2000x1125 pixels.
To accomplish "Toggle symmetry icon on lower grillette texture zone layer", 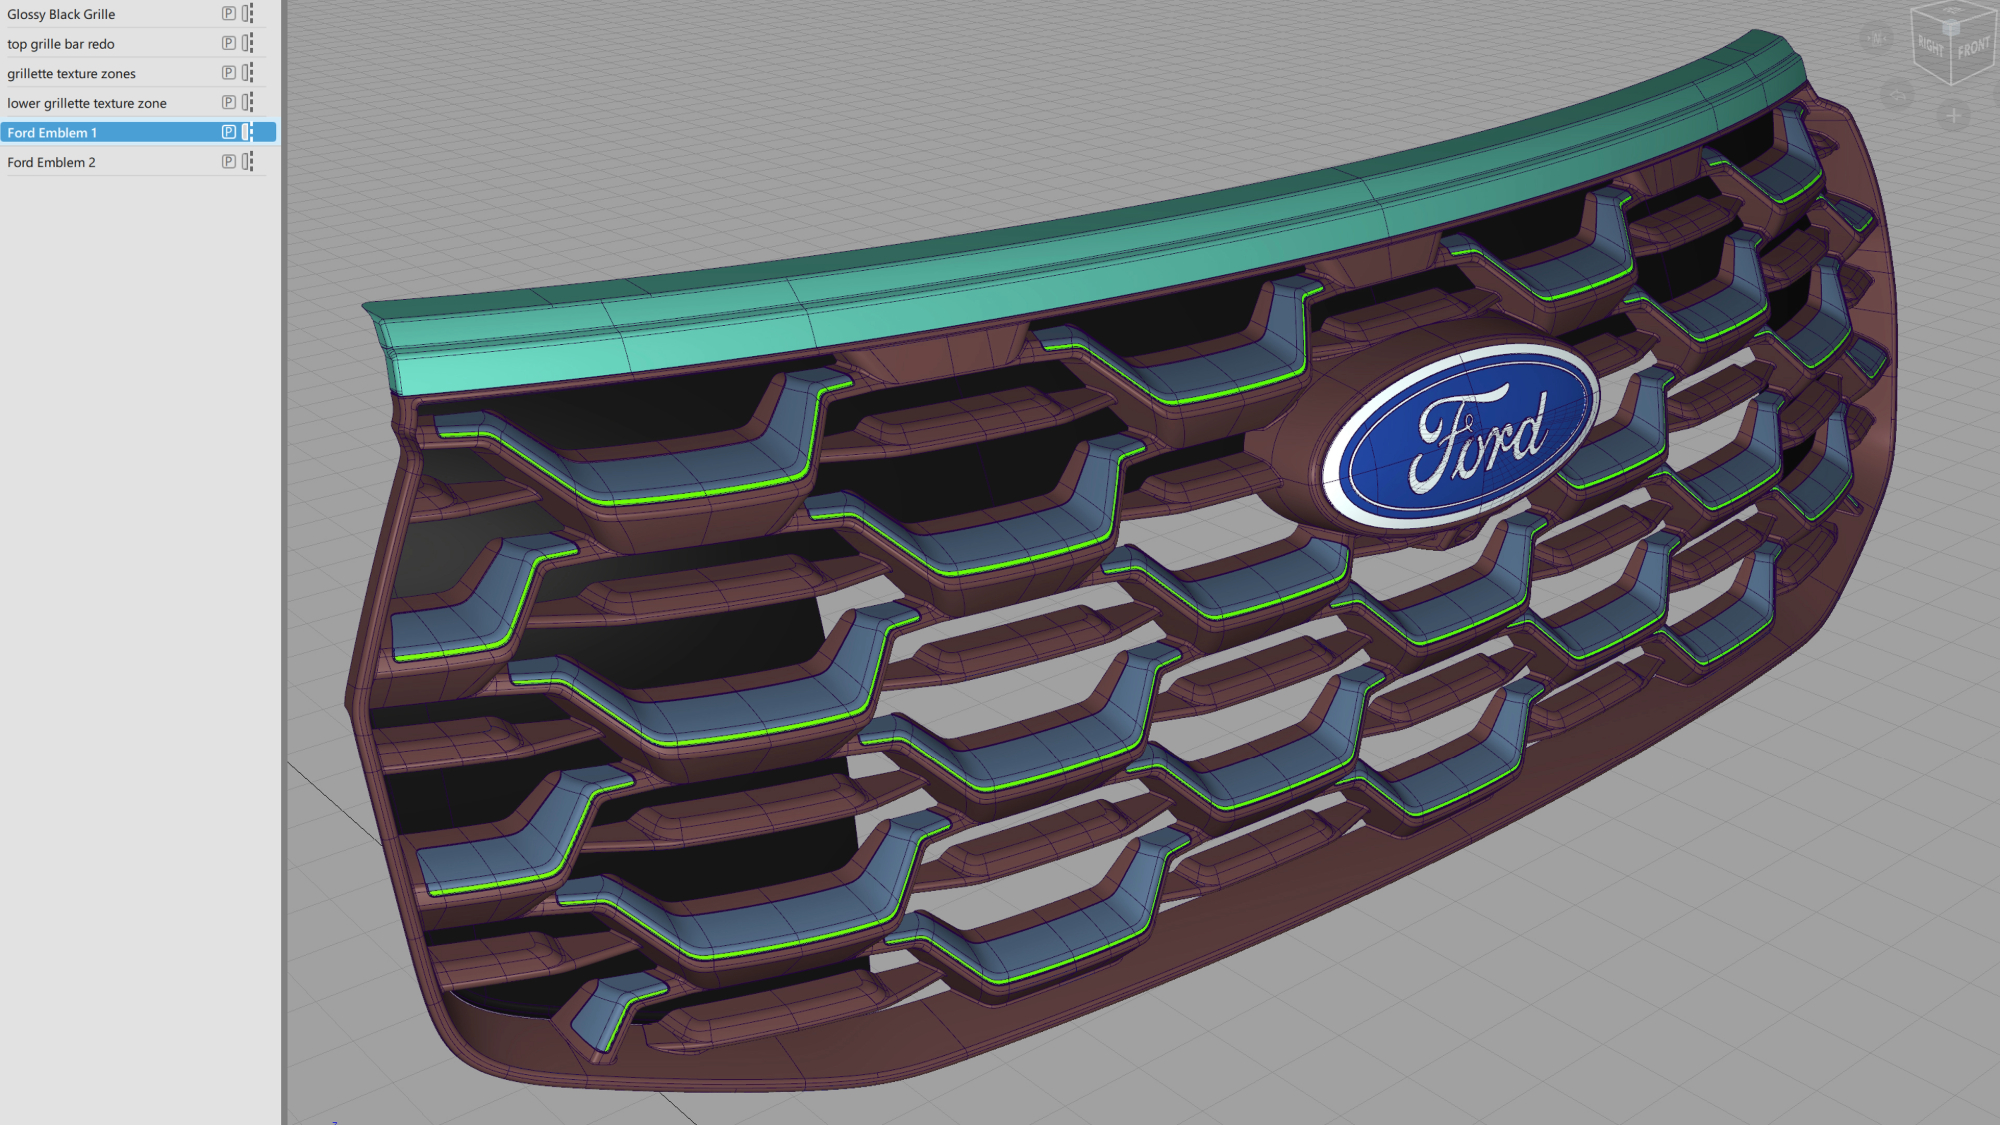I will coord(248,102).
